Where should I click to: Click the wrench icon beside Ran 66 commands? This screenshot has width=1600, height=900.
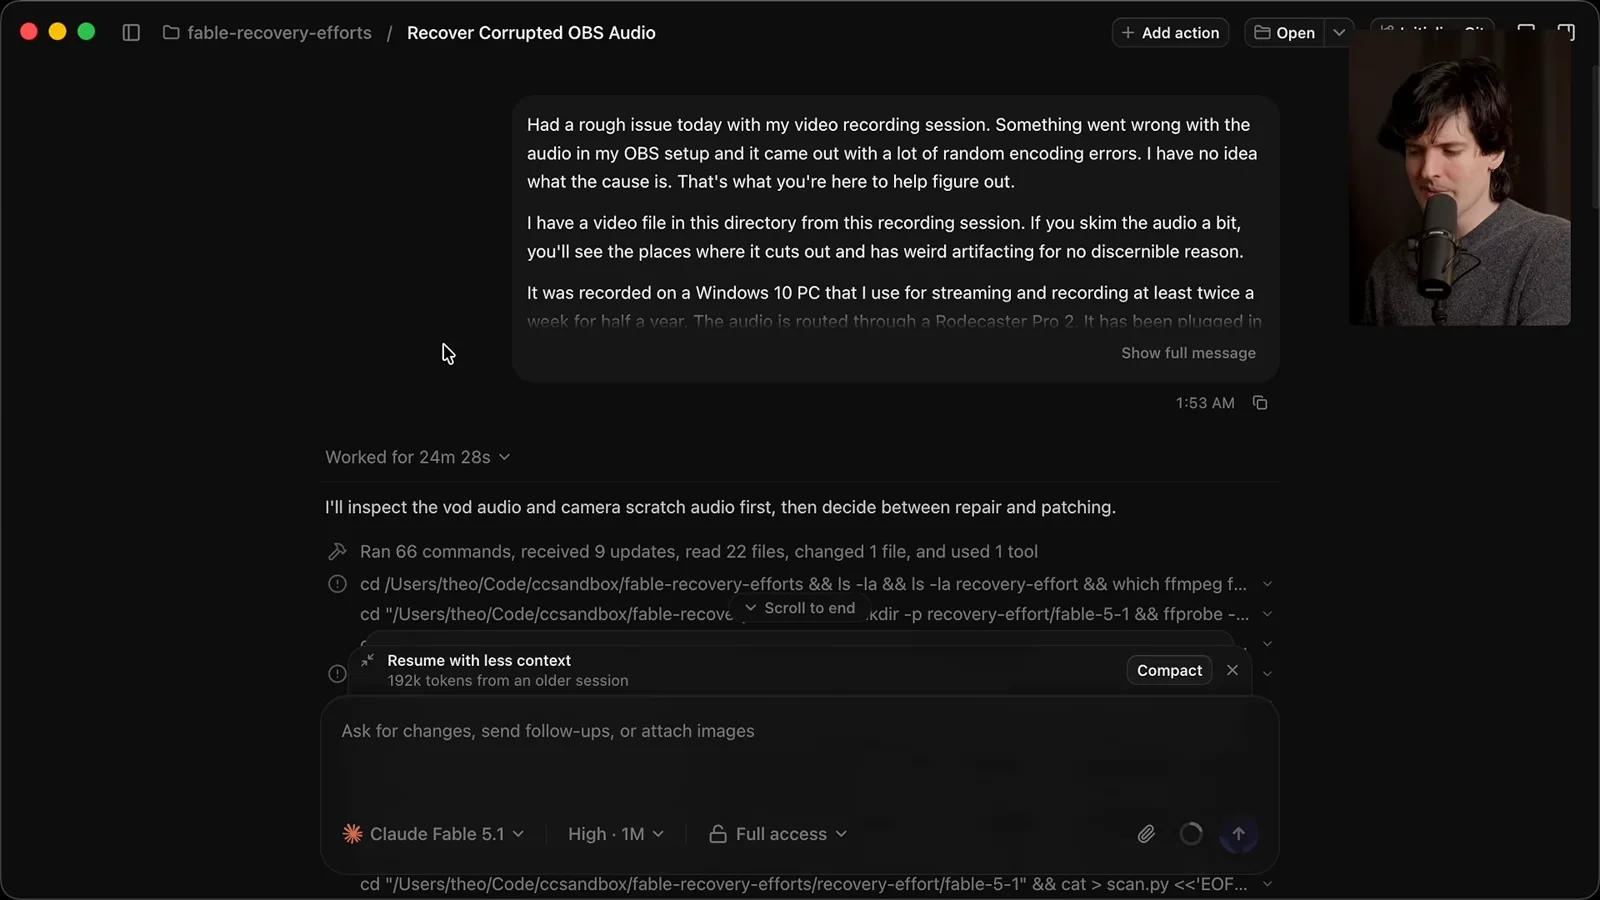[337, 552]
